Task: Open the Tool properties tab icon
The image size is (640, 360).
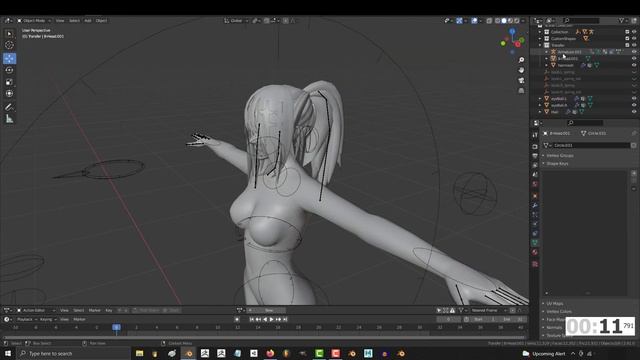Action: (x=535, y=135)
